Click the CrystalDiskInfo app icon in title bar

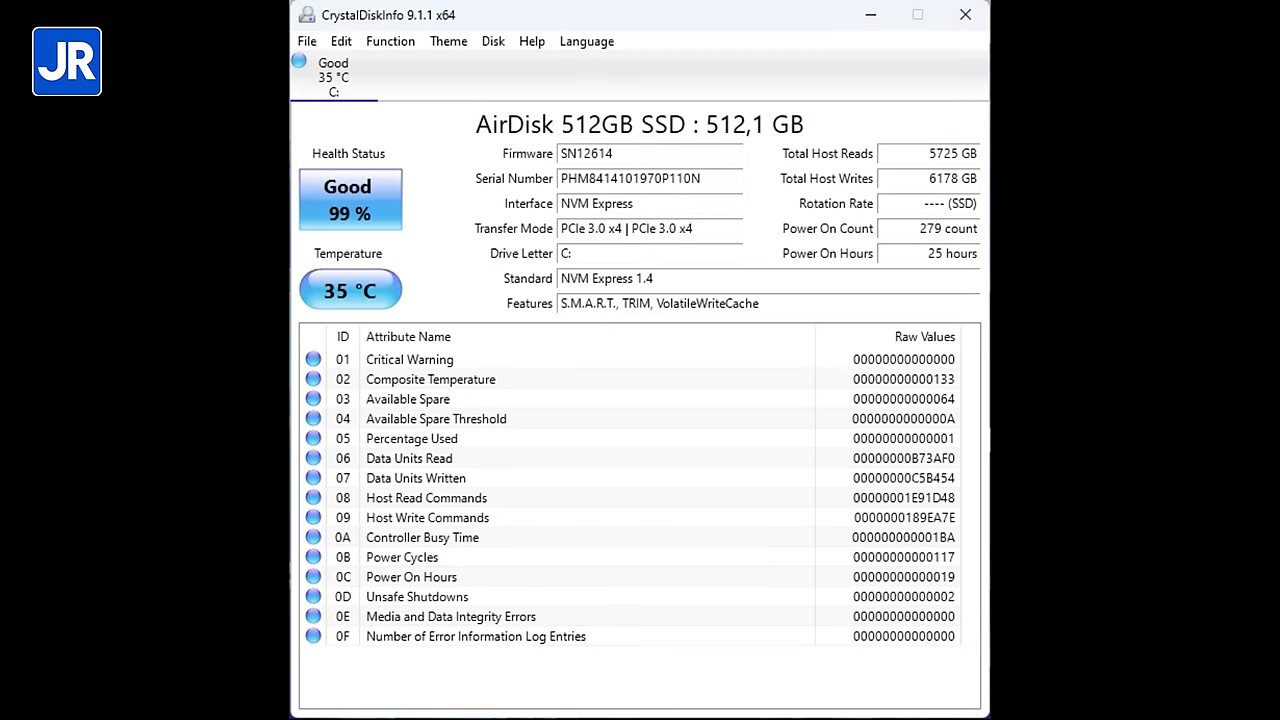click(x=306, y=15)
